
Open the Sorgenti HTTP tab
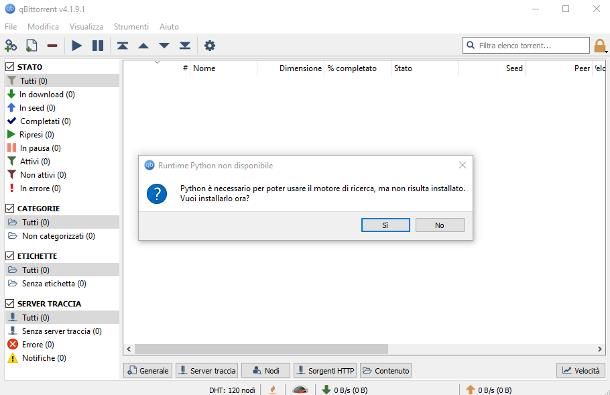pyautogui.click(x=325, y=370)
